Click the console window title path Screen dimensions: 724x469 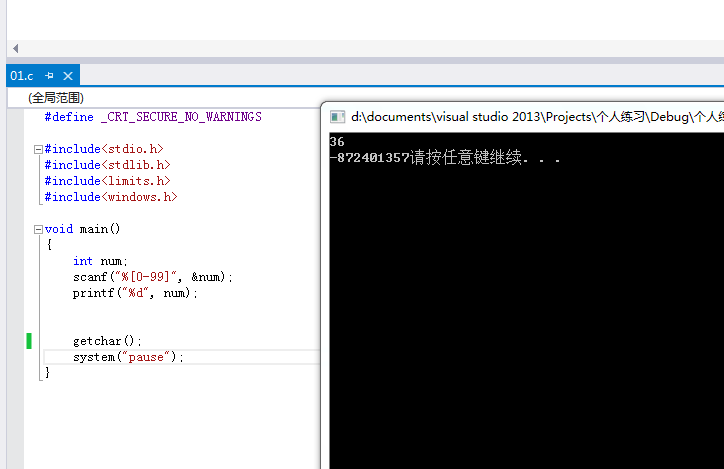[x=537, y=117]
